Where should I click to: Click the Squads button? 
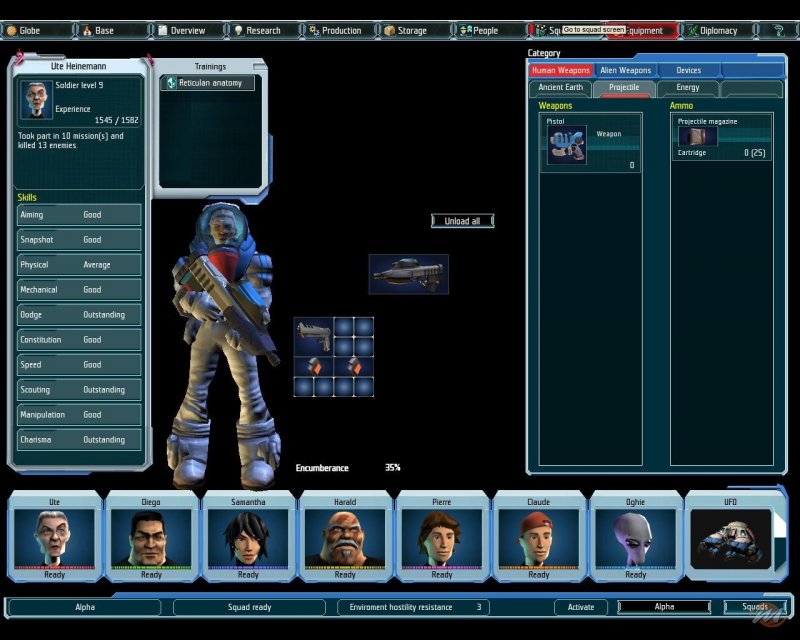click(755, 607)
